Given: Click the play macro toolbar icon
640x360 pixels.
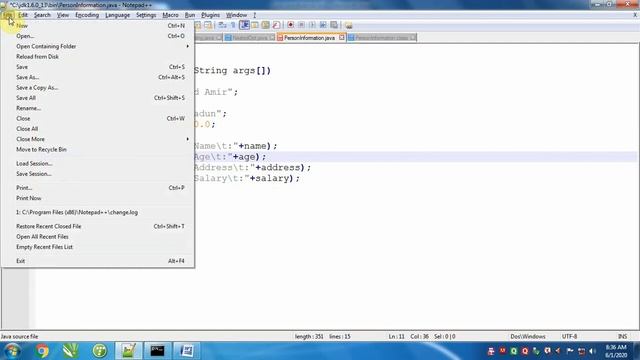Looking at the screenshot, I should click(x=312, y=25).
